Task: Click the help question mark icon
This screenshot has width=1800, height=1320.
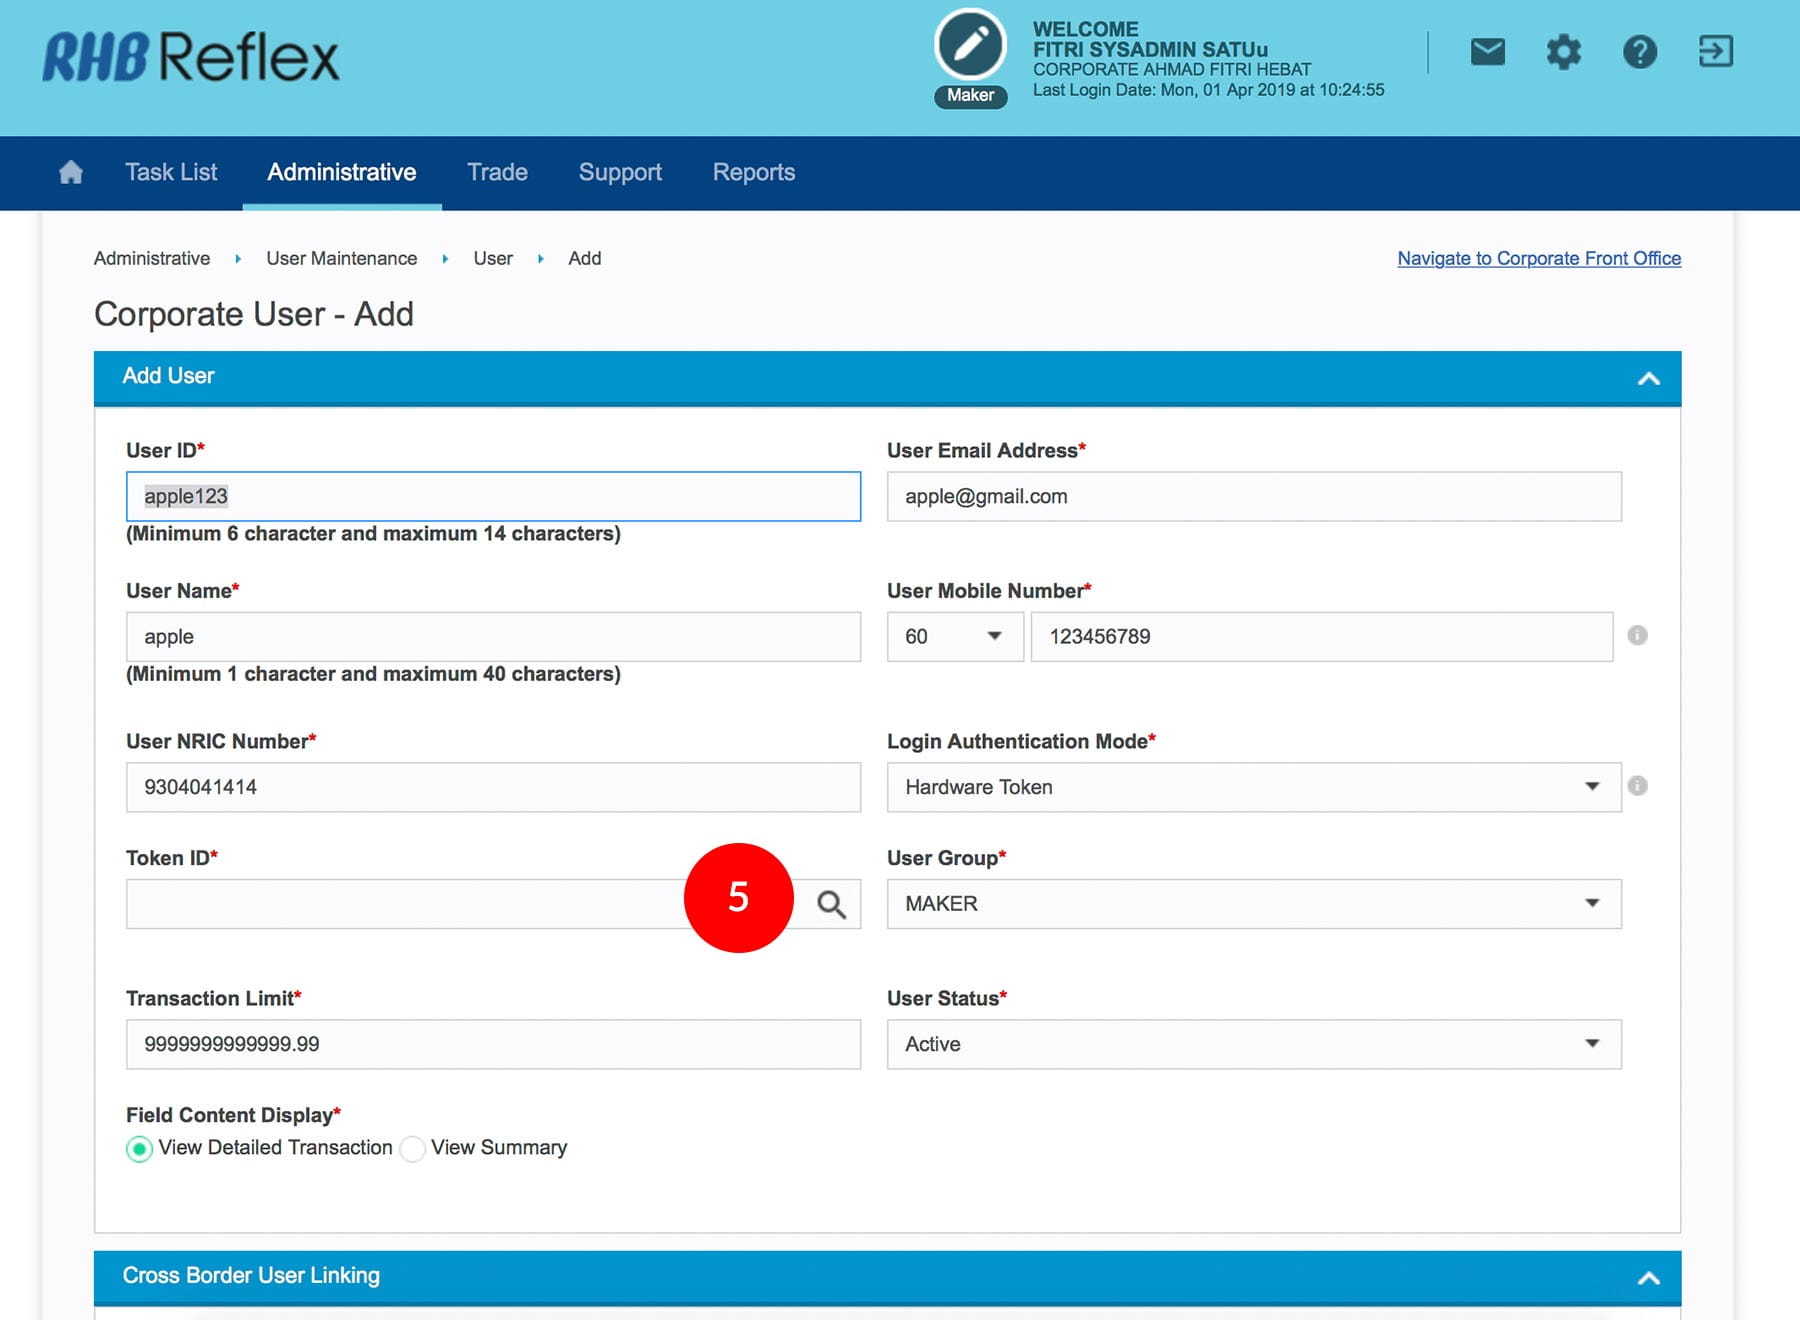Action: (1639, 51)
